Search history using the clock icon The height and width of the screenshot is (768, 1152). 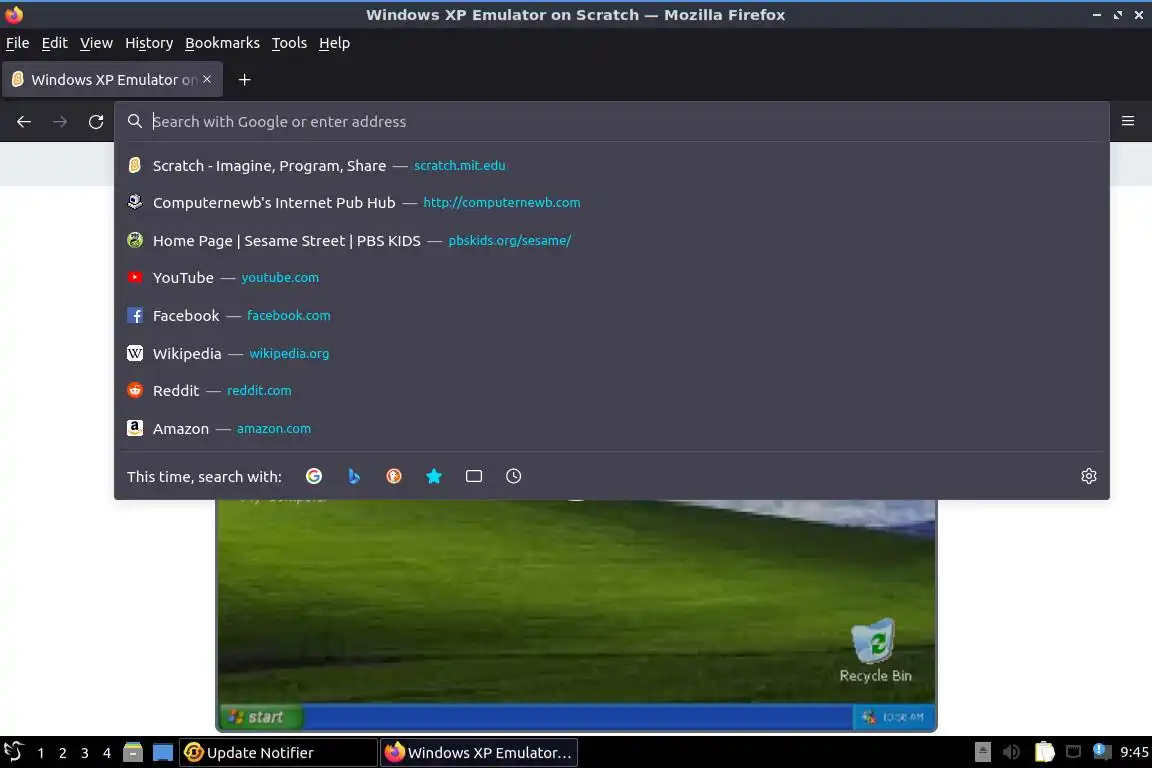[x=514, y=476]
